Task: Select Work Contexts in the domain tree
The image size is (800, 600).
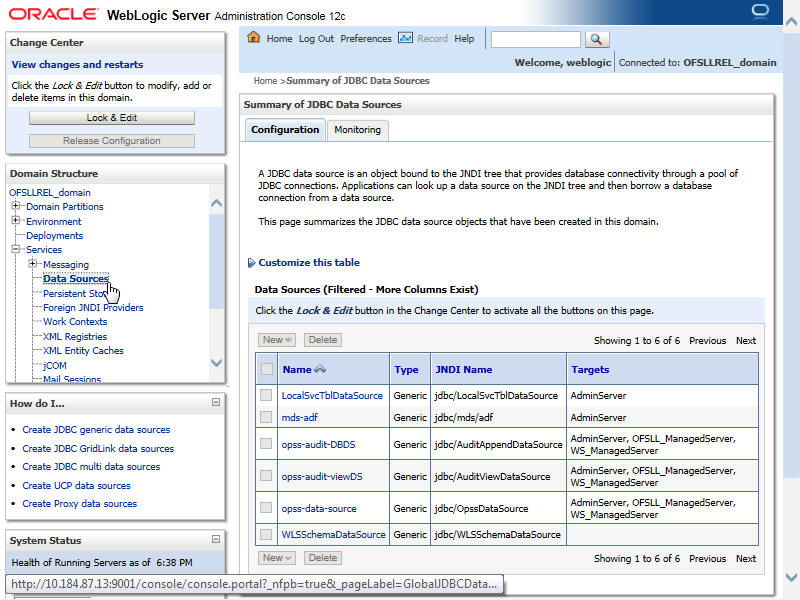Action: point(75,322)
